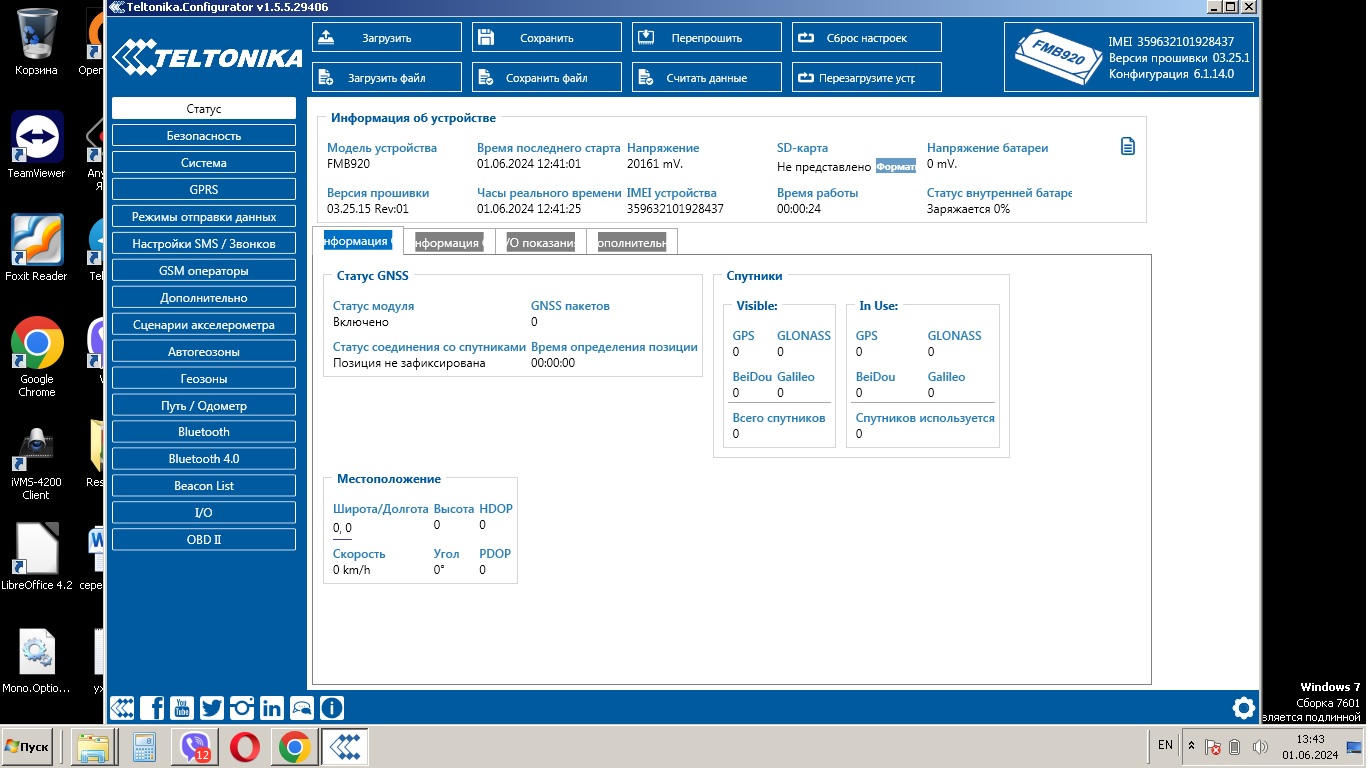
Task: Open the Twitter link icon
Action: [x=212, y=708]
